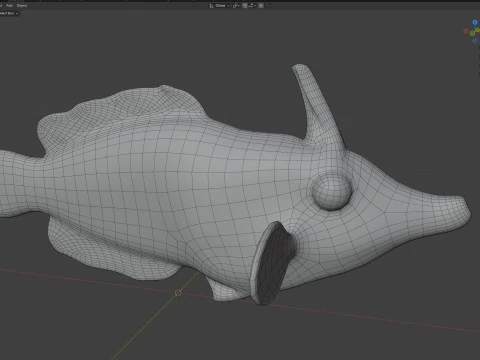Click the faded blue negative Z gizmo axis
Image resolution: width=480 pixels, height=360 pixels.
tap(475, 41)
